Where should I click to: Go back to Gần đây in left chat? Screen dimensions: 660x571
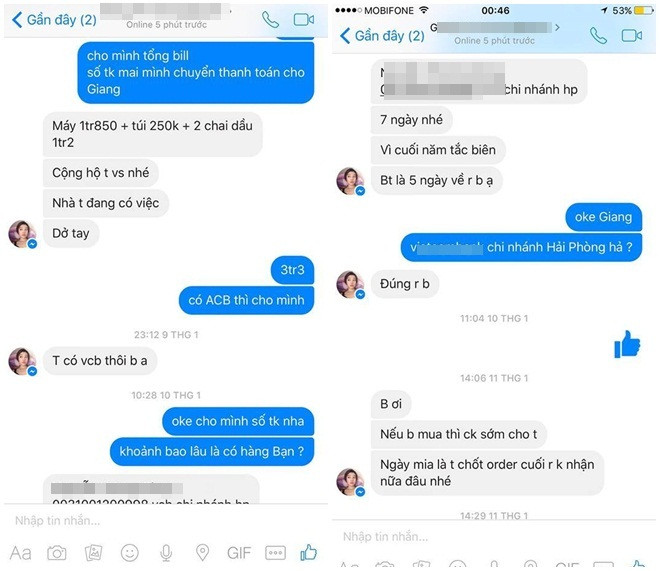pyautogui.click(x=54, y=19)
